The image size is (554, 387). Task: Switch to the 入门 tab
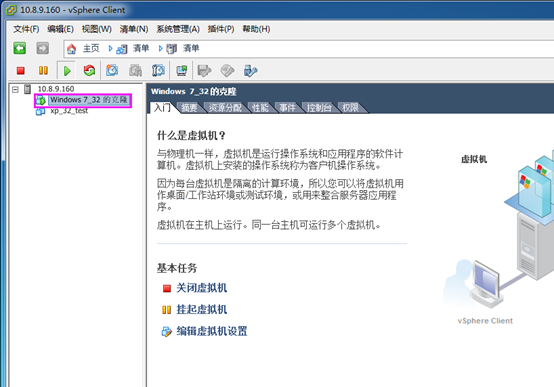(162, 107)
